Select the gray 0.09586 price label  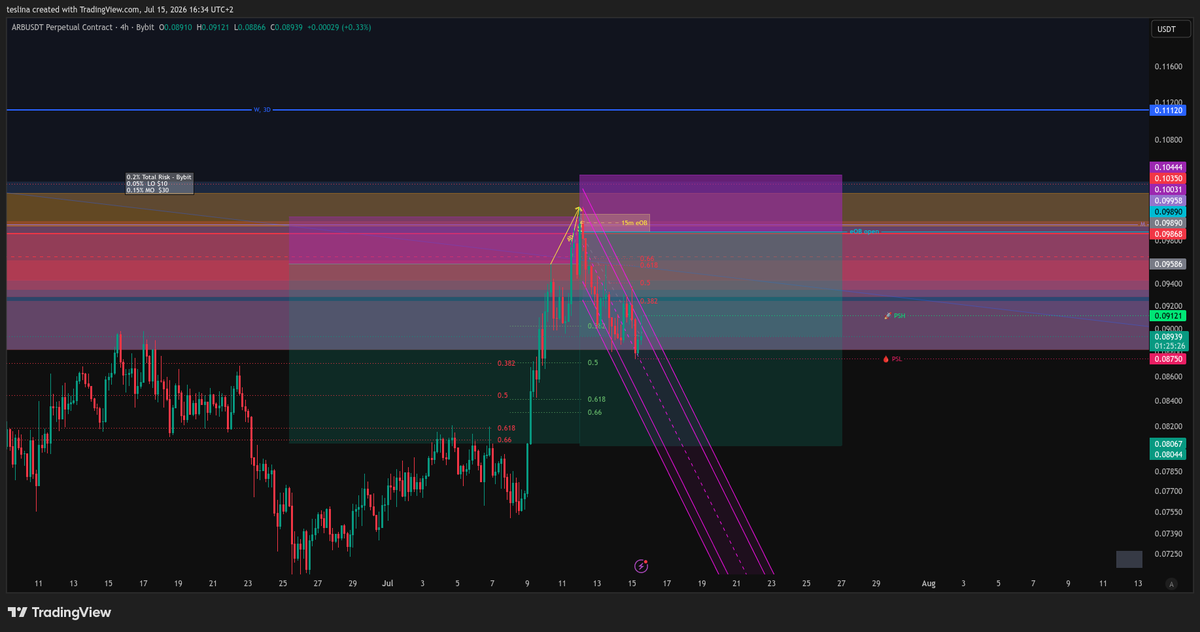coord(1168,264)
